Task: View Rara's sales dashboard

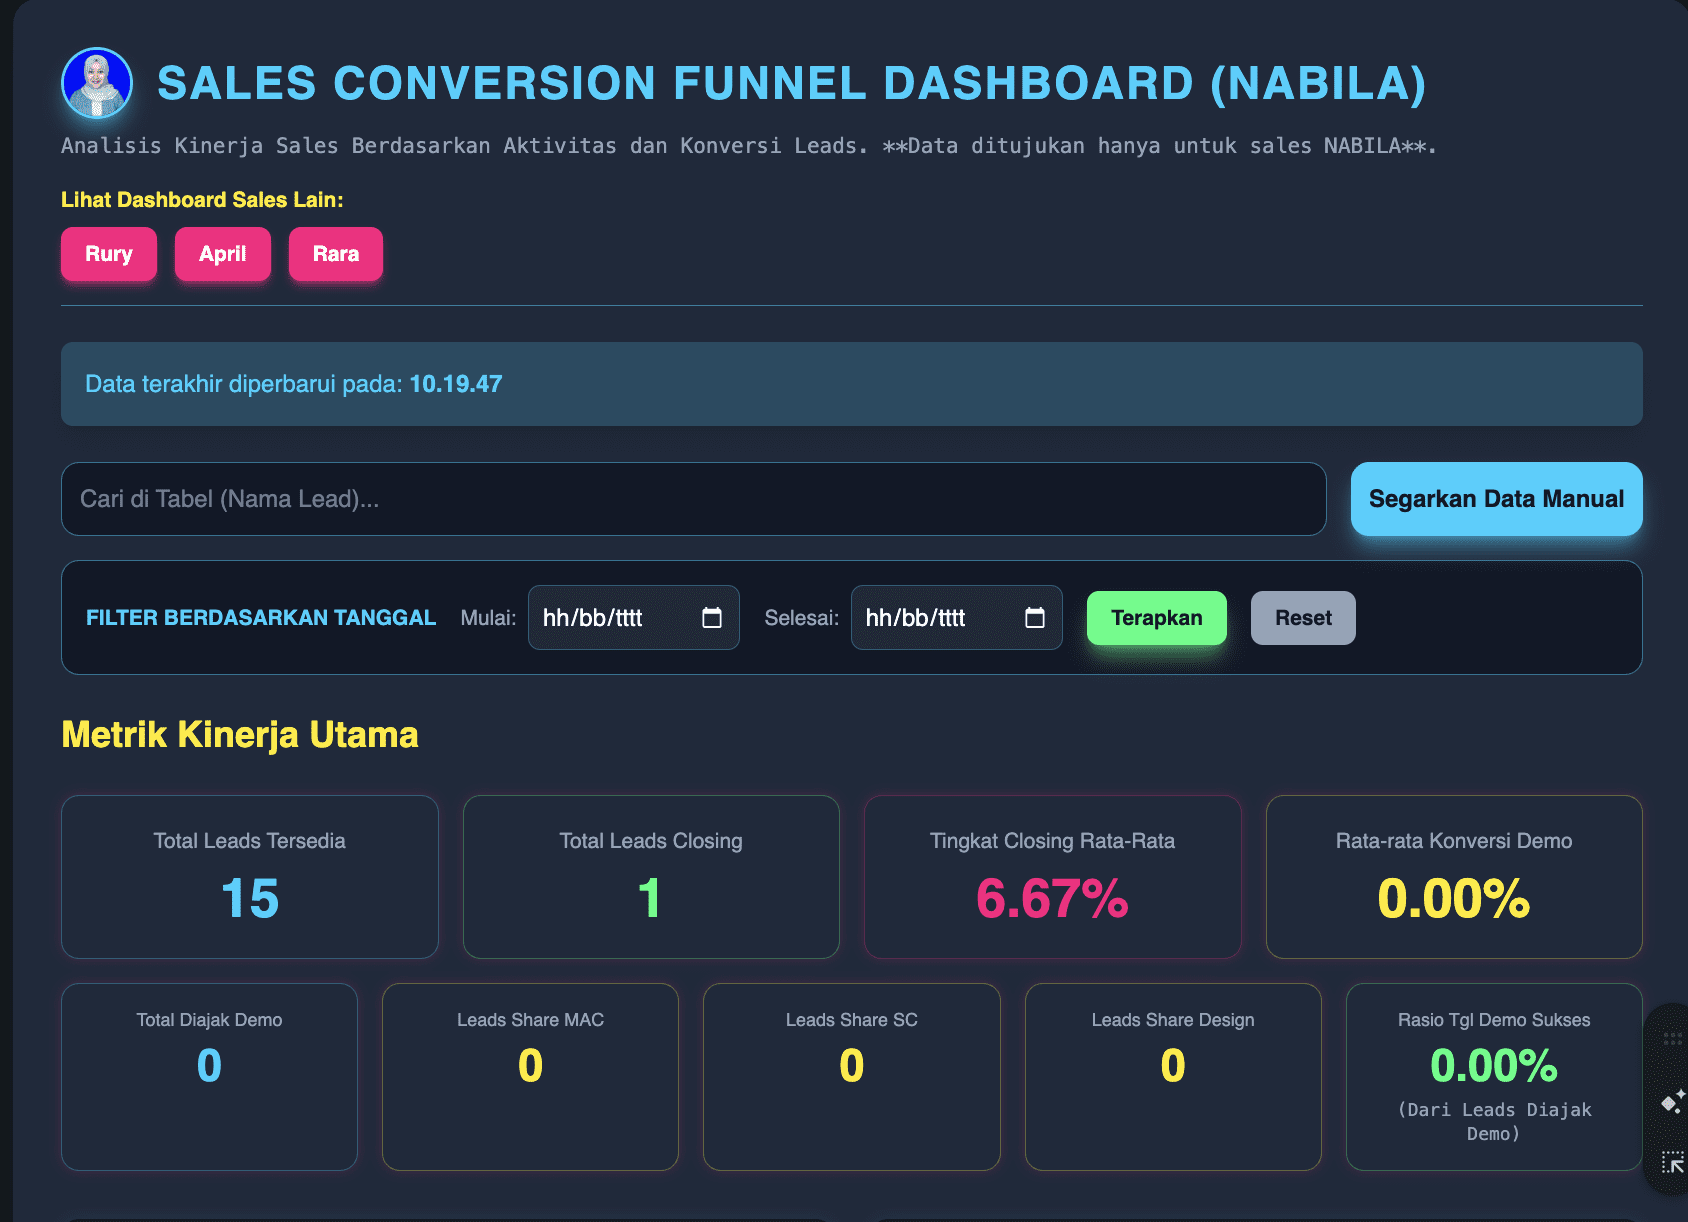Action: pyautogui.click(x=335, y=254)
